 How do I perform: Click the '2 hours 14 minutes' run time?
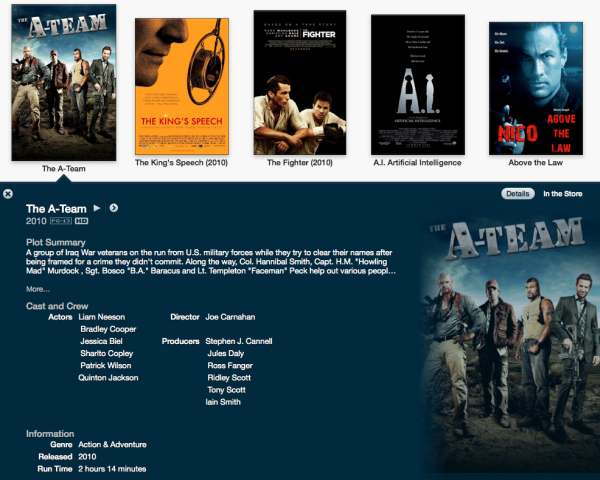(112, 469)
